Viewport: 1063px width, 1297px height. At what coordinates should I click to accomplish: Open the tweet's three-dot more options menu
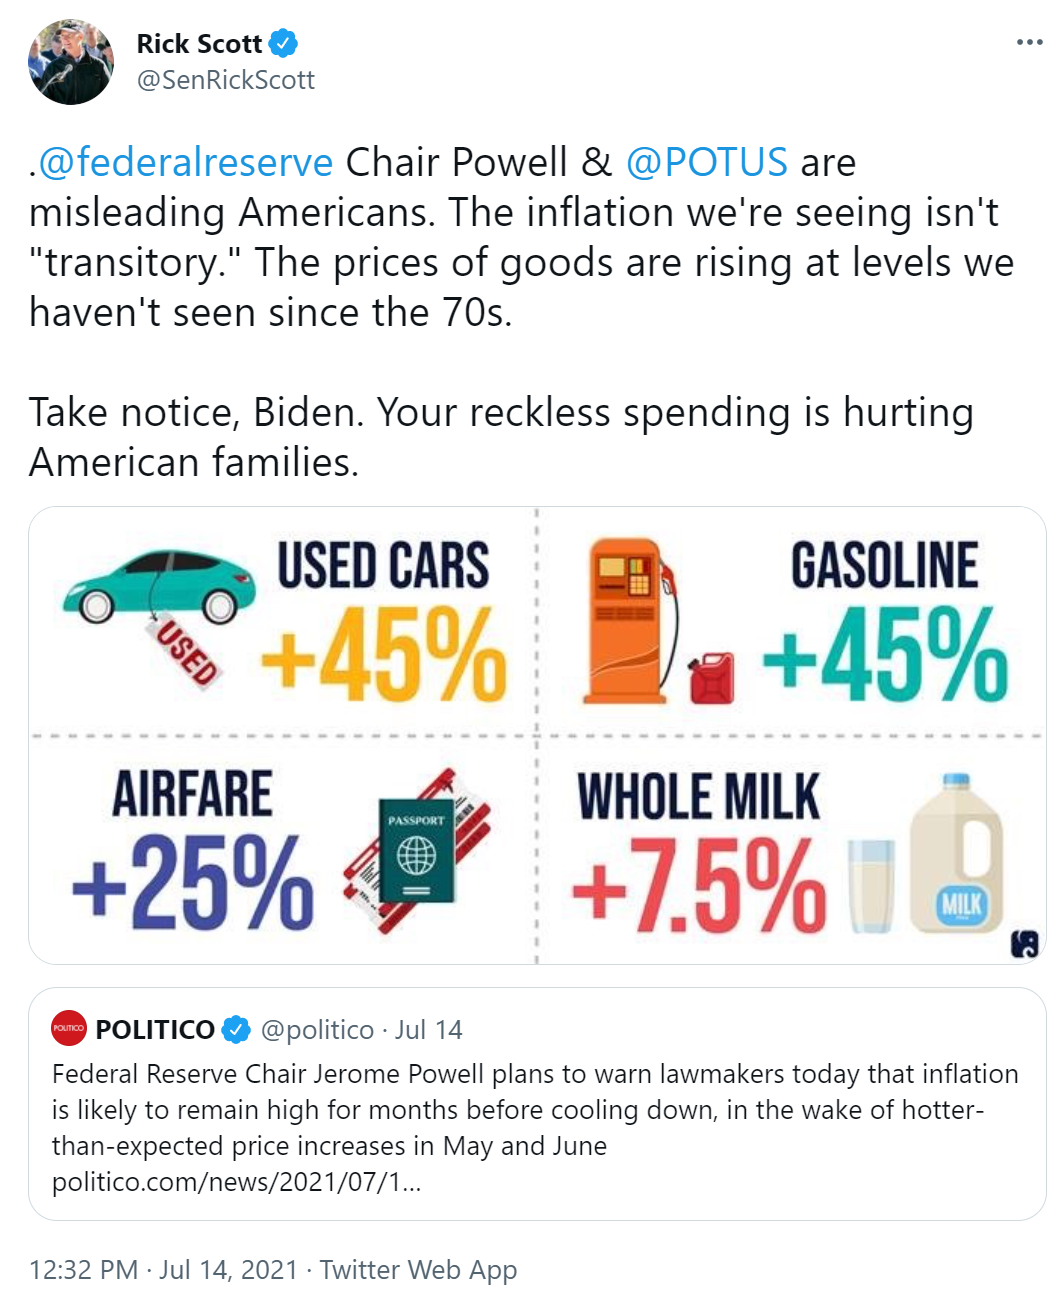pyautogui.click(x=1029, y=43)
